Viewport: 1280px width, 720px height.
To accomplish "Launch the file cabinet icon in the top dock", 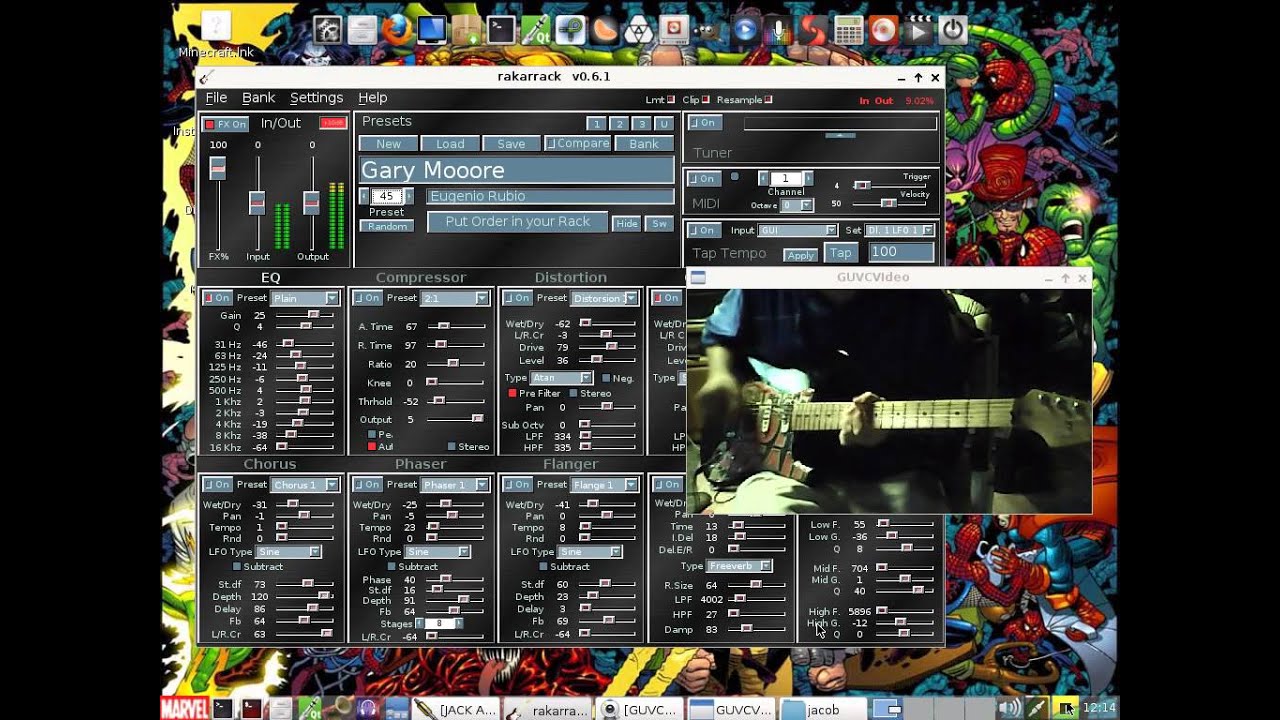I will point(362,29).
